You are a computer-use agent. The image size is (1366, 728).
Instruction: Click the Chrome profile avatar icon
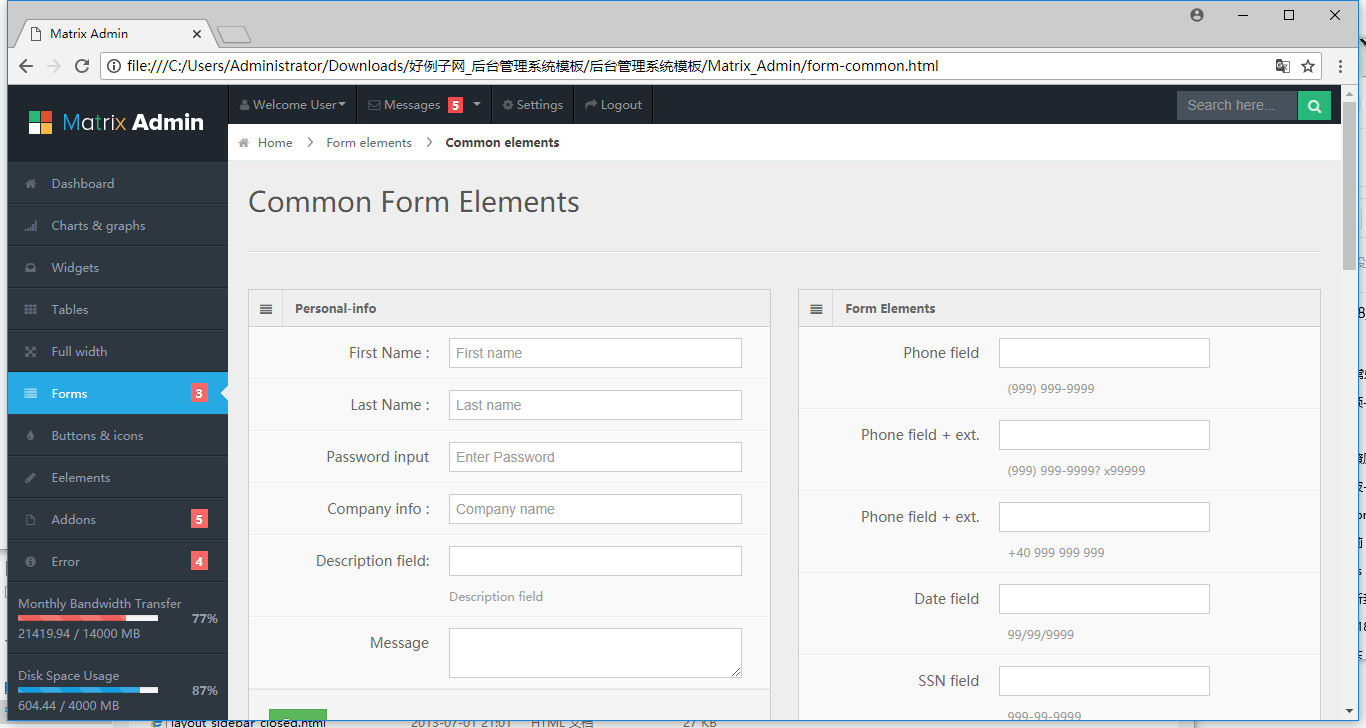(x=1197, y=15)
